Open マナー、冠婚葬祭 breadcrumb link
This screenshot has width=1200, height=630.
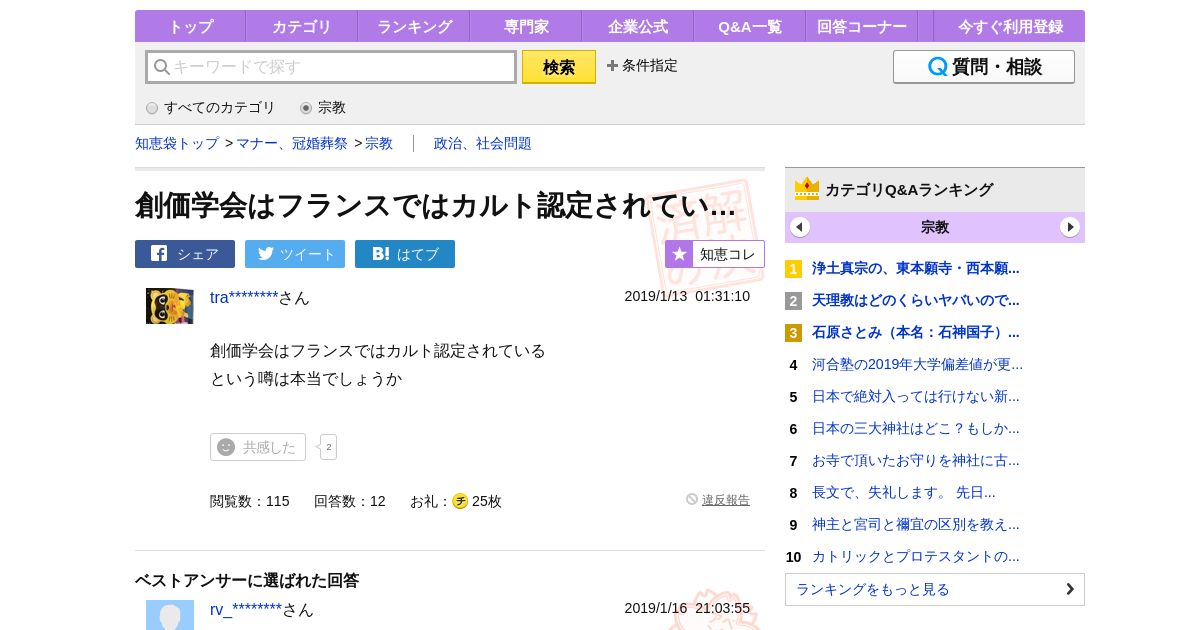coord(292,143)
